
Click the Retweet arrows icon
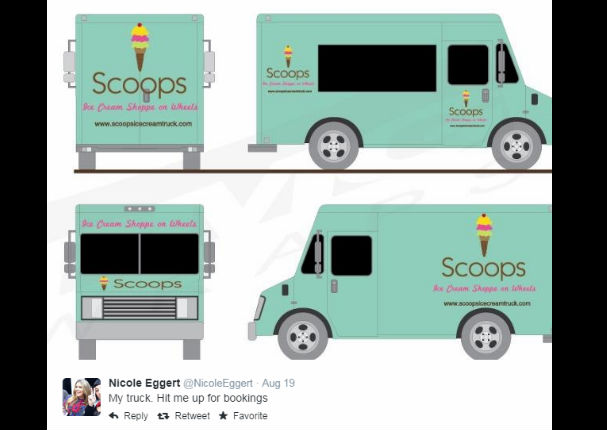pos(163,416)
